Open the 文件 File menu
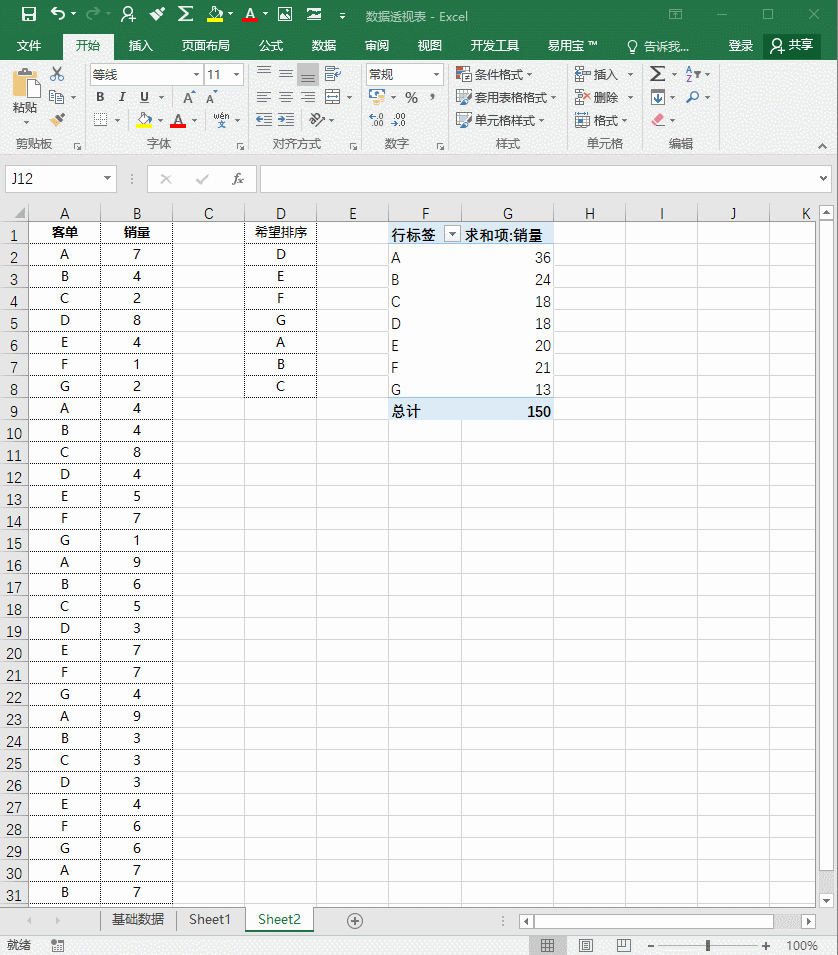This screenshot has width=838, height=955. pyautogui.click(x=29, y=46)
